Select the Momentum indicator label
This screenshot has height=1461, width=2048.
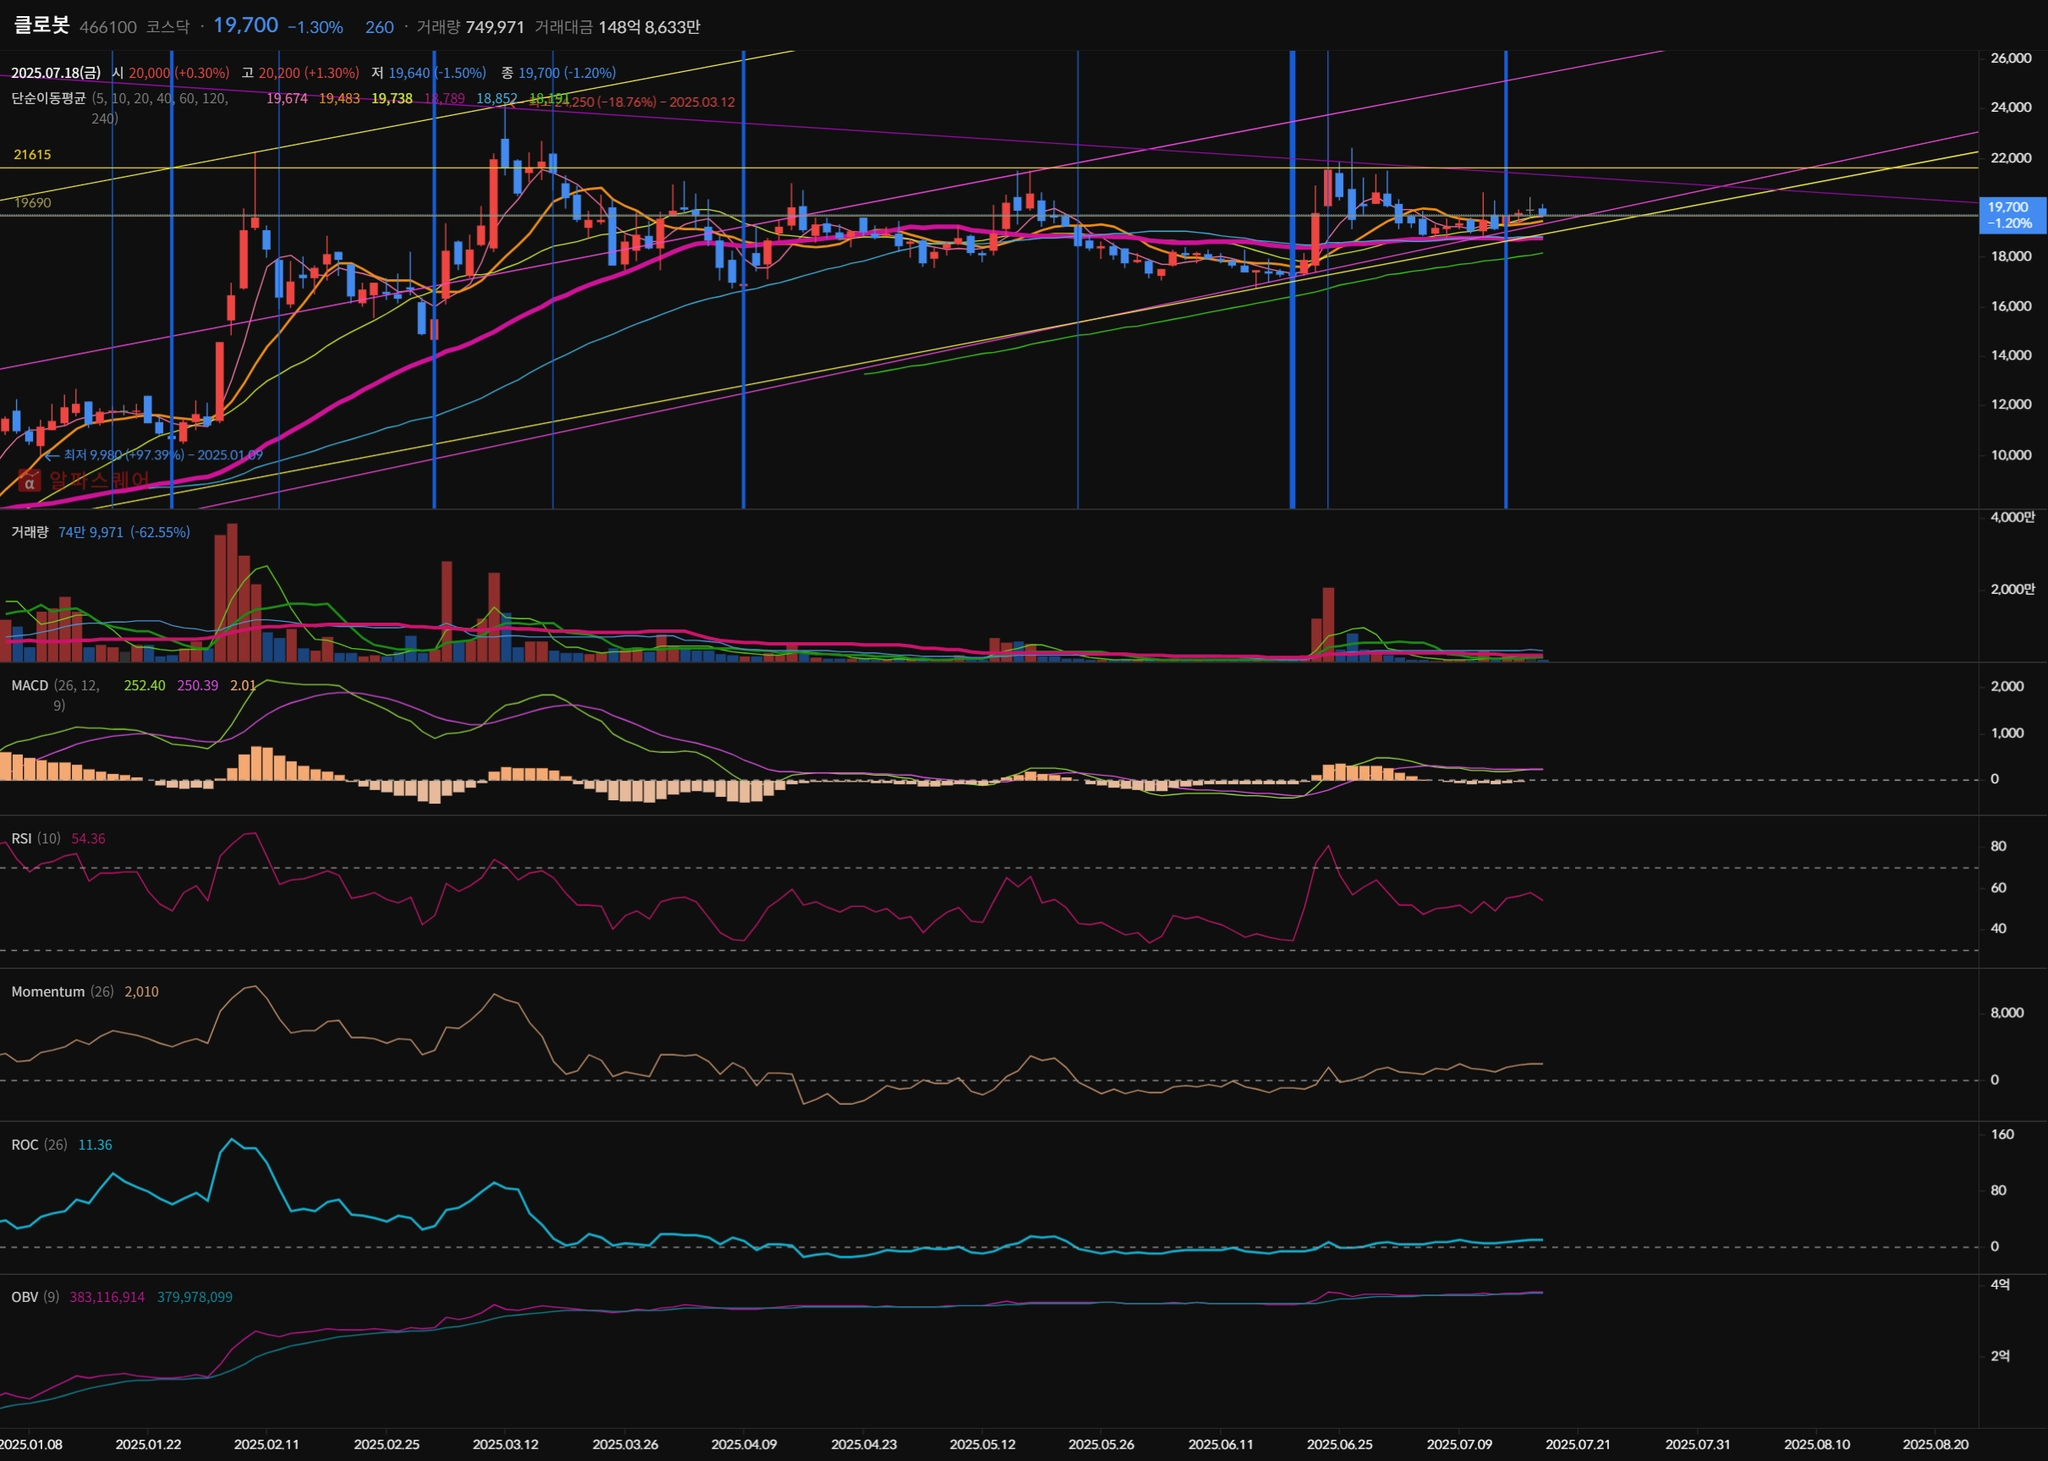point(48,992)
